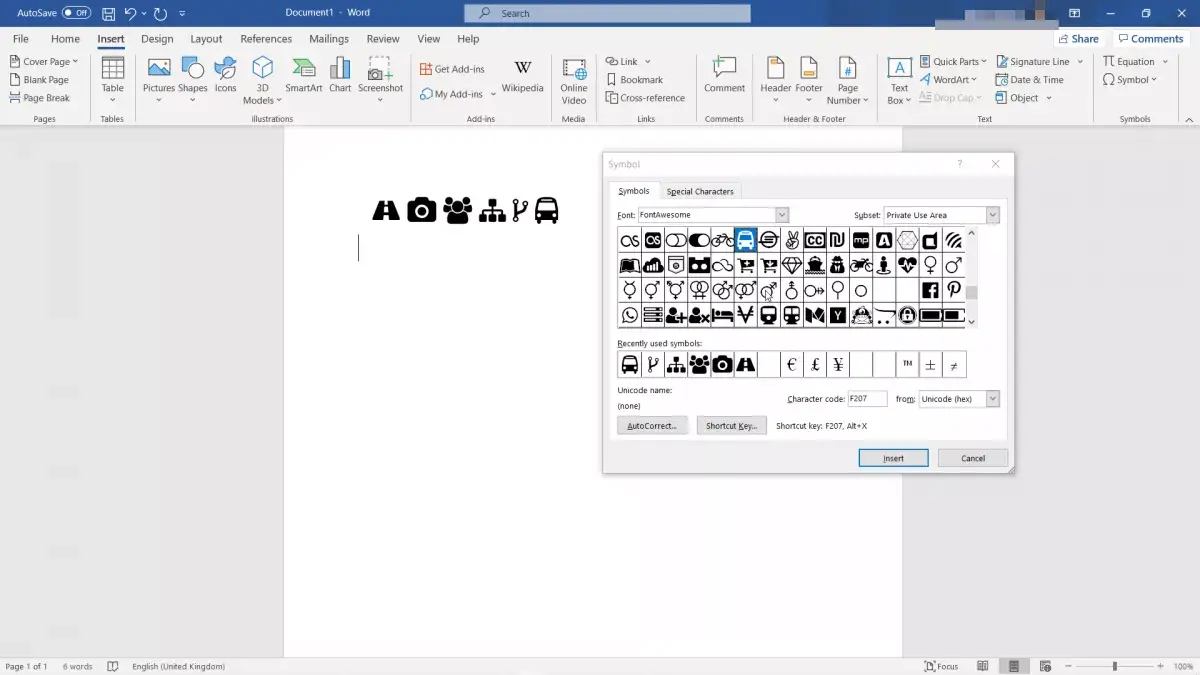
Task: Insert a Cross-reference
Action: pyautogui.click(x=645, y=98)
